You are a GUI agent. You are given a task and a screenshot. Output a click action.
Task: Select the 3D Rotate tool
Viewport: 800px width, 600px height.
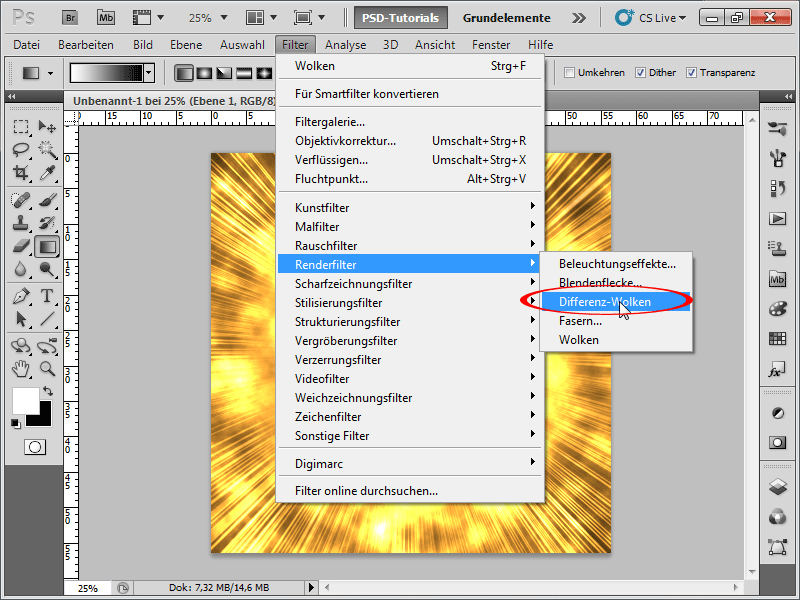[21, 346]
